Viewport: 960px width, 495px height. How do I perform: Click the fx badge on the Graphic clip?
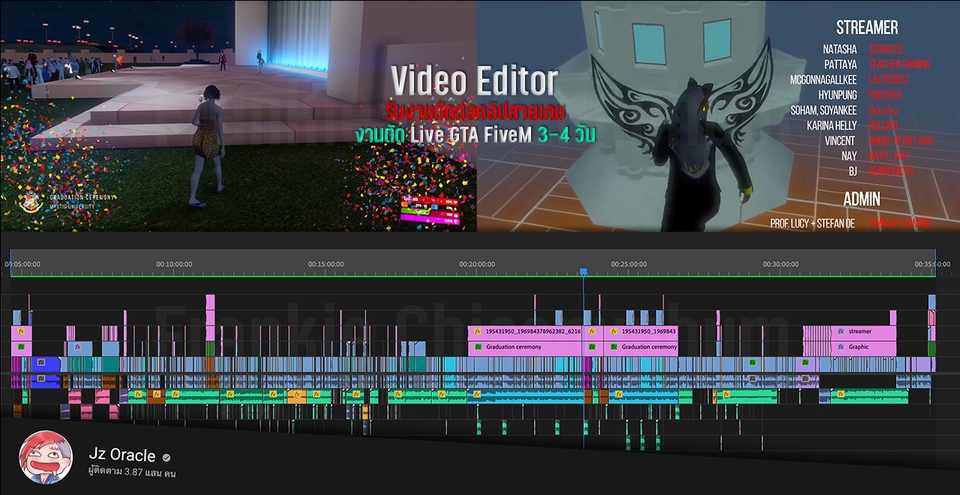pyautogui.click(x=840, y=347)
